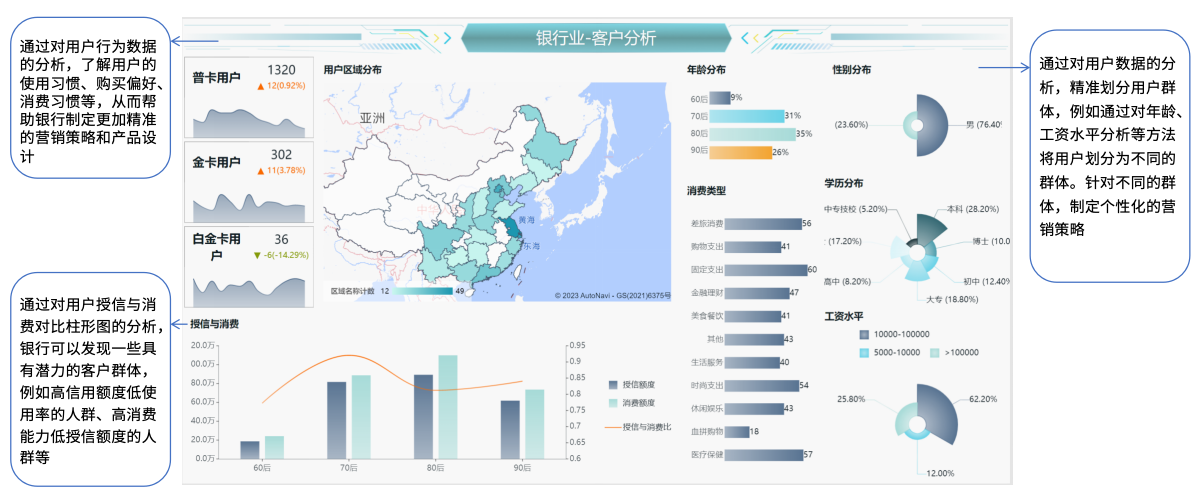This screenshot has width=1197, height=502.
Task: Click the orange up-triangle in 普卡用户 card
Action: tap(261, 86)
